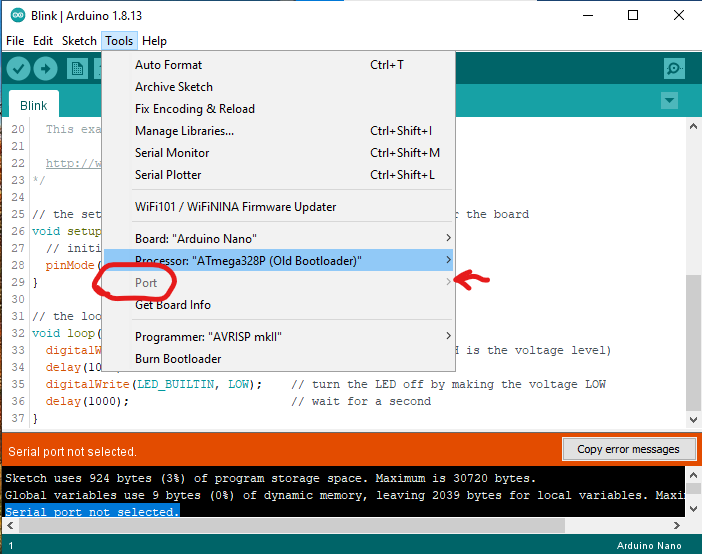Click console horizontal scroll left arrow
The image size is (702, 554).
[x=10, y=525]
